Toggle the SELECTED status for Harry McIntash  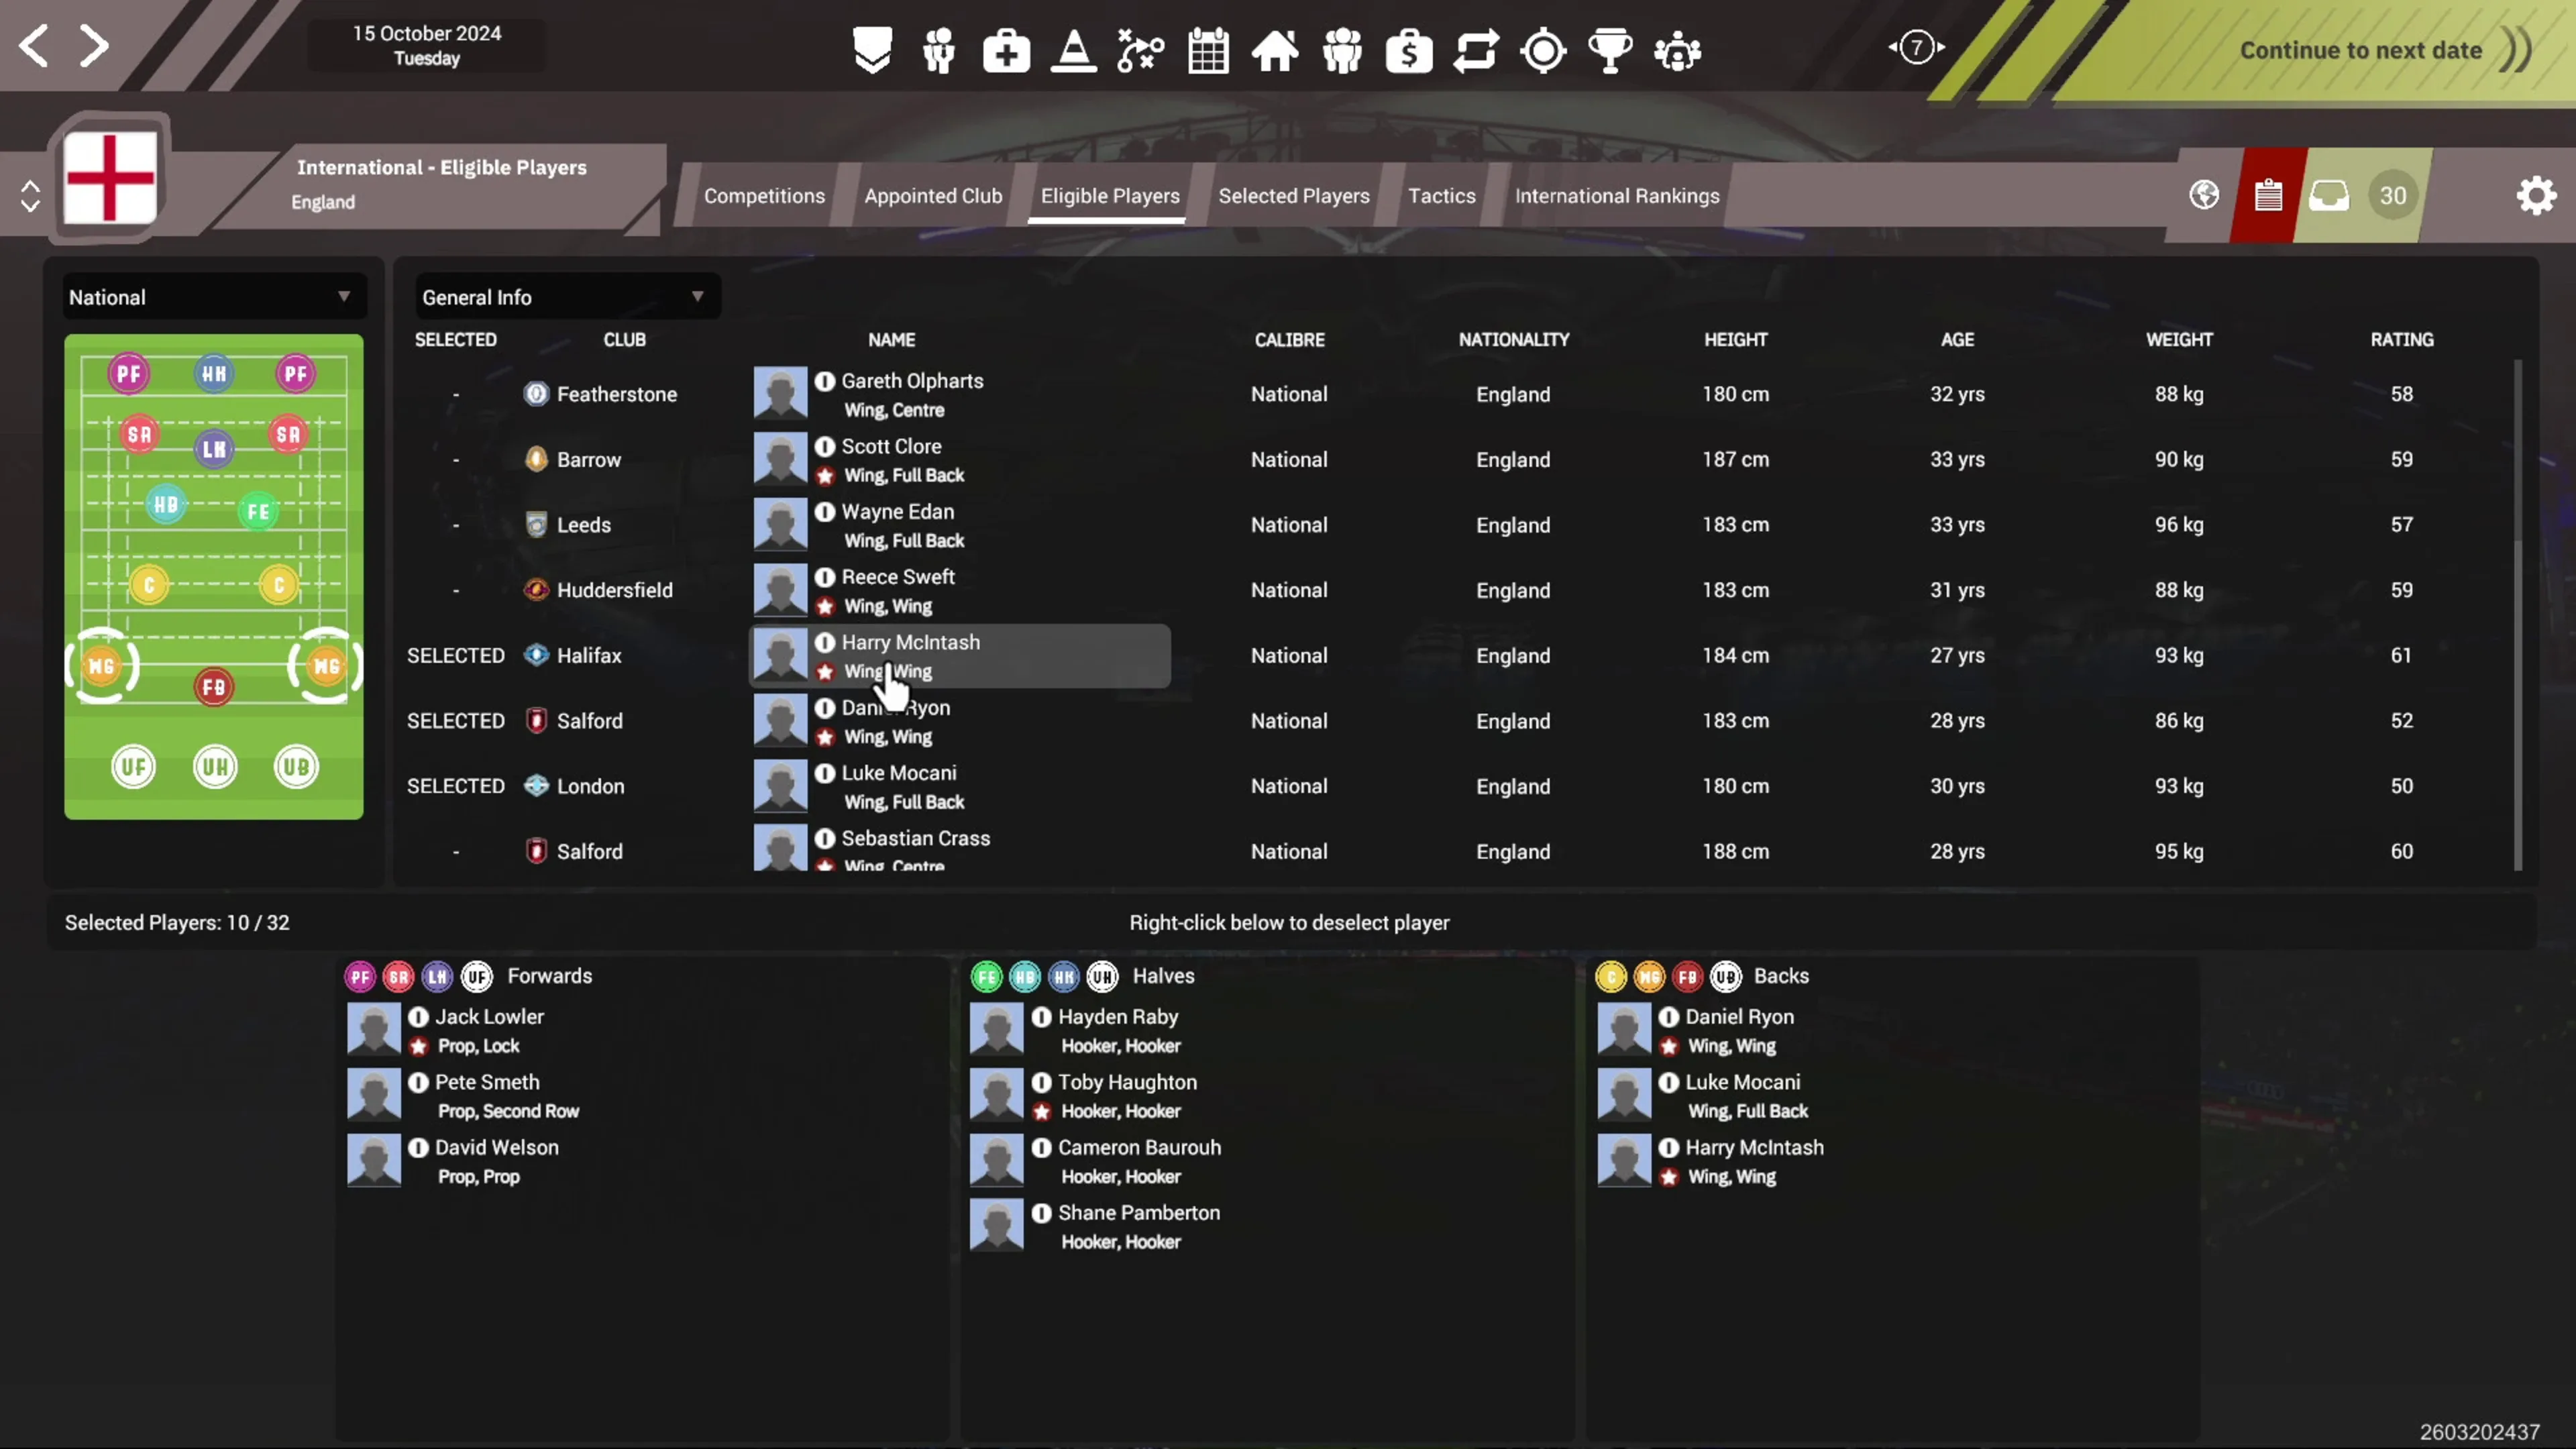click(455, 656)
